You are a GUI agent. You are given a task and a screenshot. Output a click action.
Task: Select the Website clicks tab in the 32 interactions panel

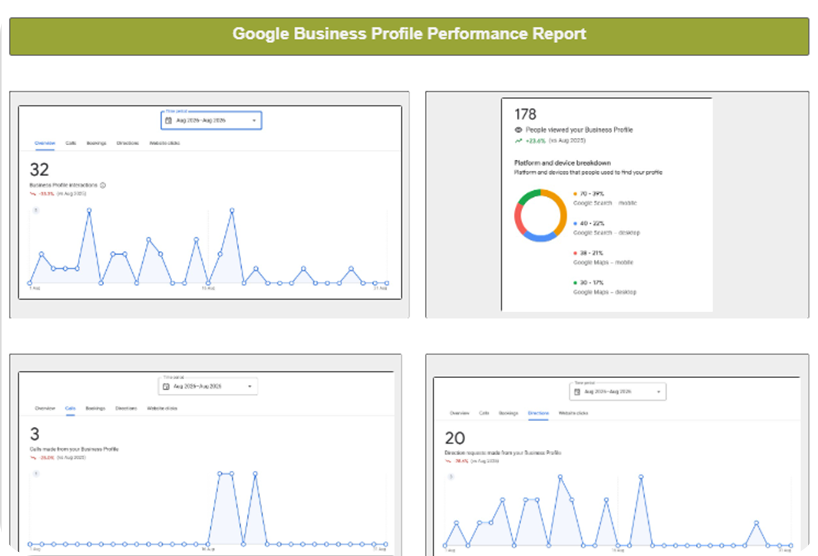[164, 143]
